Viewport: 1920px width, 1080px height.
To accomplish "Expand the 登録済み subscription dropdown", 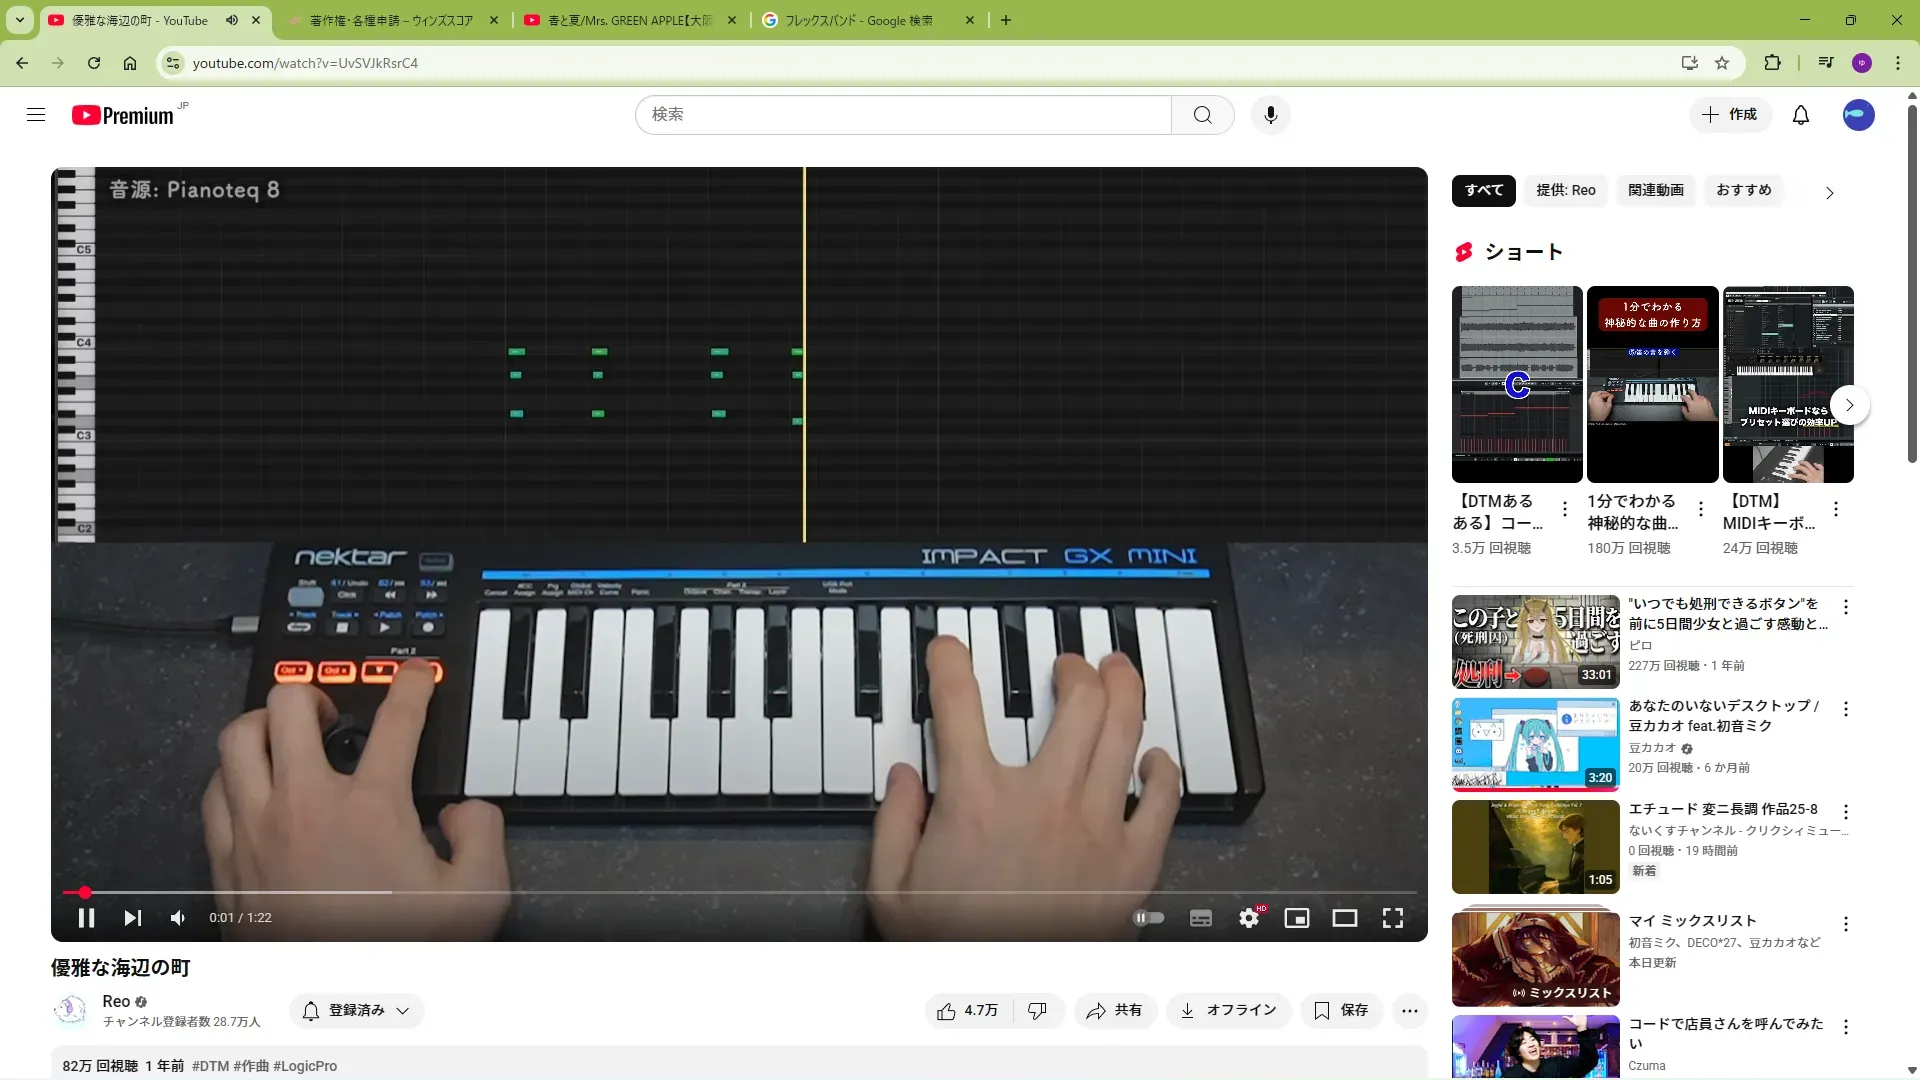I will tap(357, 1011).
